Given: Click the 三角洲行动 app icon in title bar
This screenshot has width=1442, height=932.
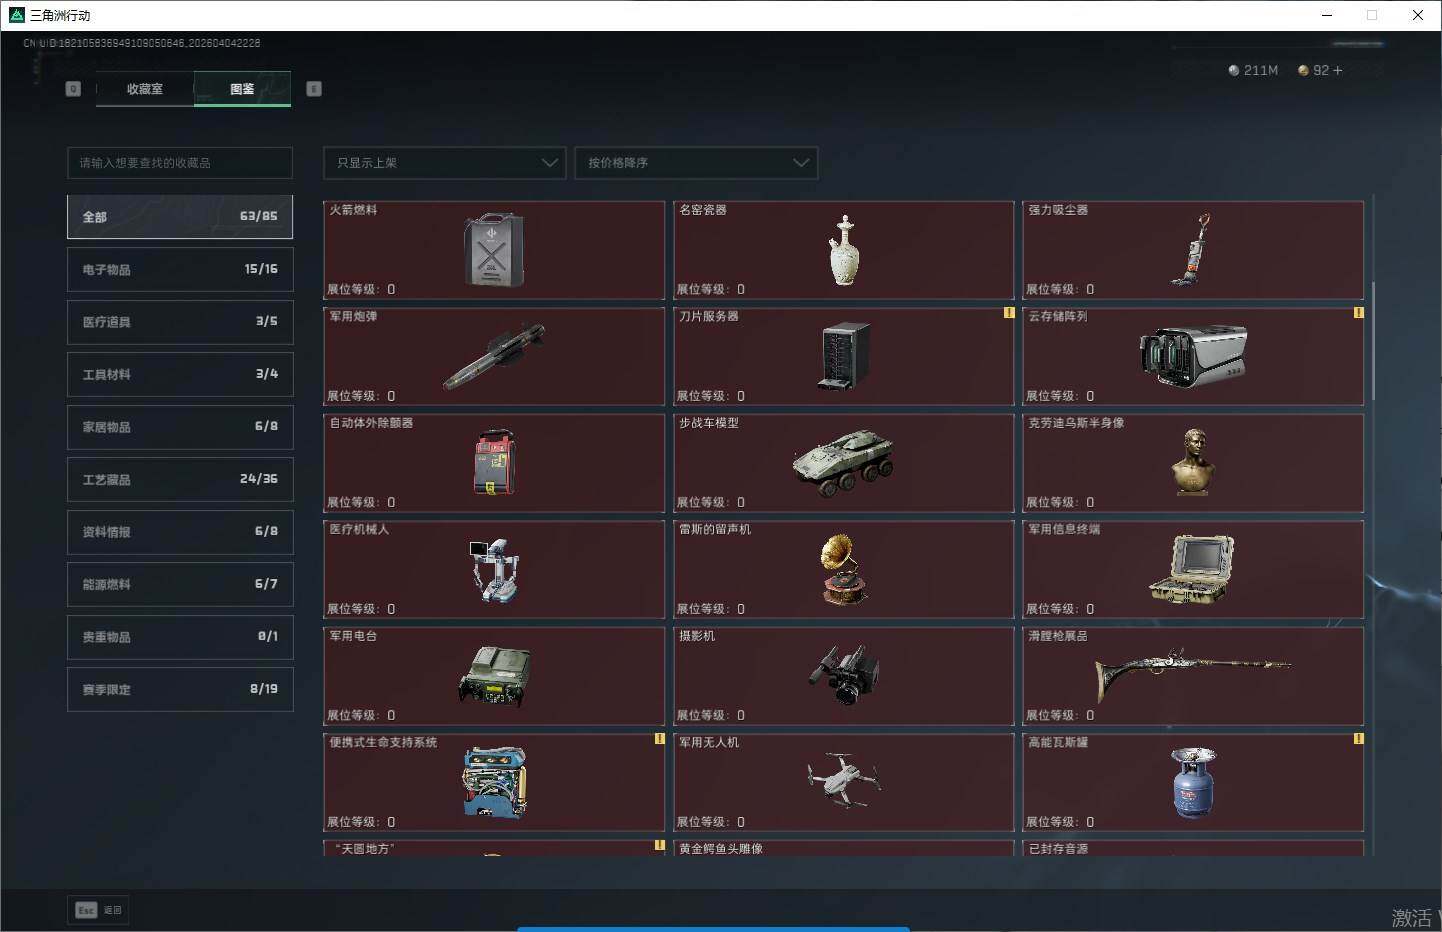Looking at the screenshot, I should [x=16, y=15].
